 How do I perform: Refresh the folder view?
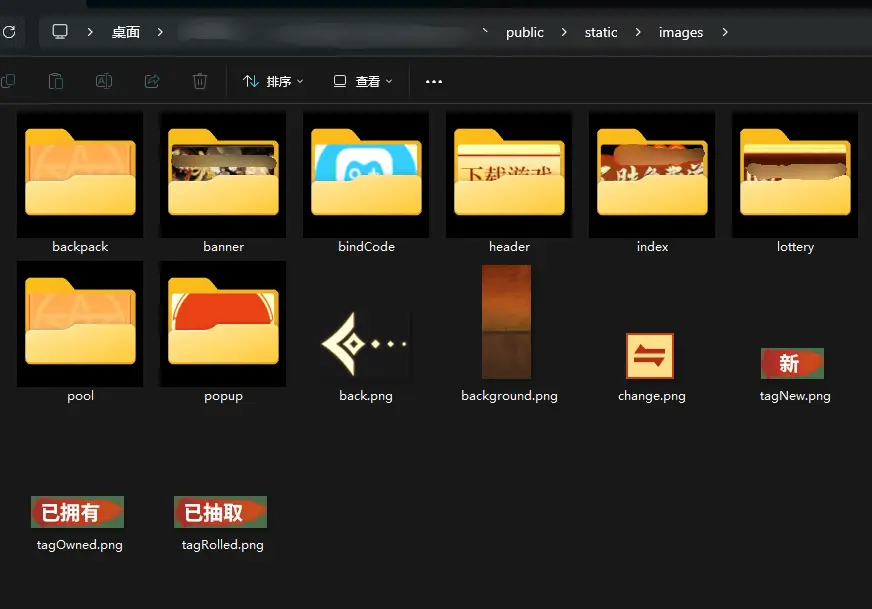[x=8, y=32]
